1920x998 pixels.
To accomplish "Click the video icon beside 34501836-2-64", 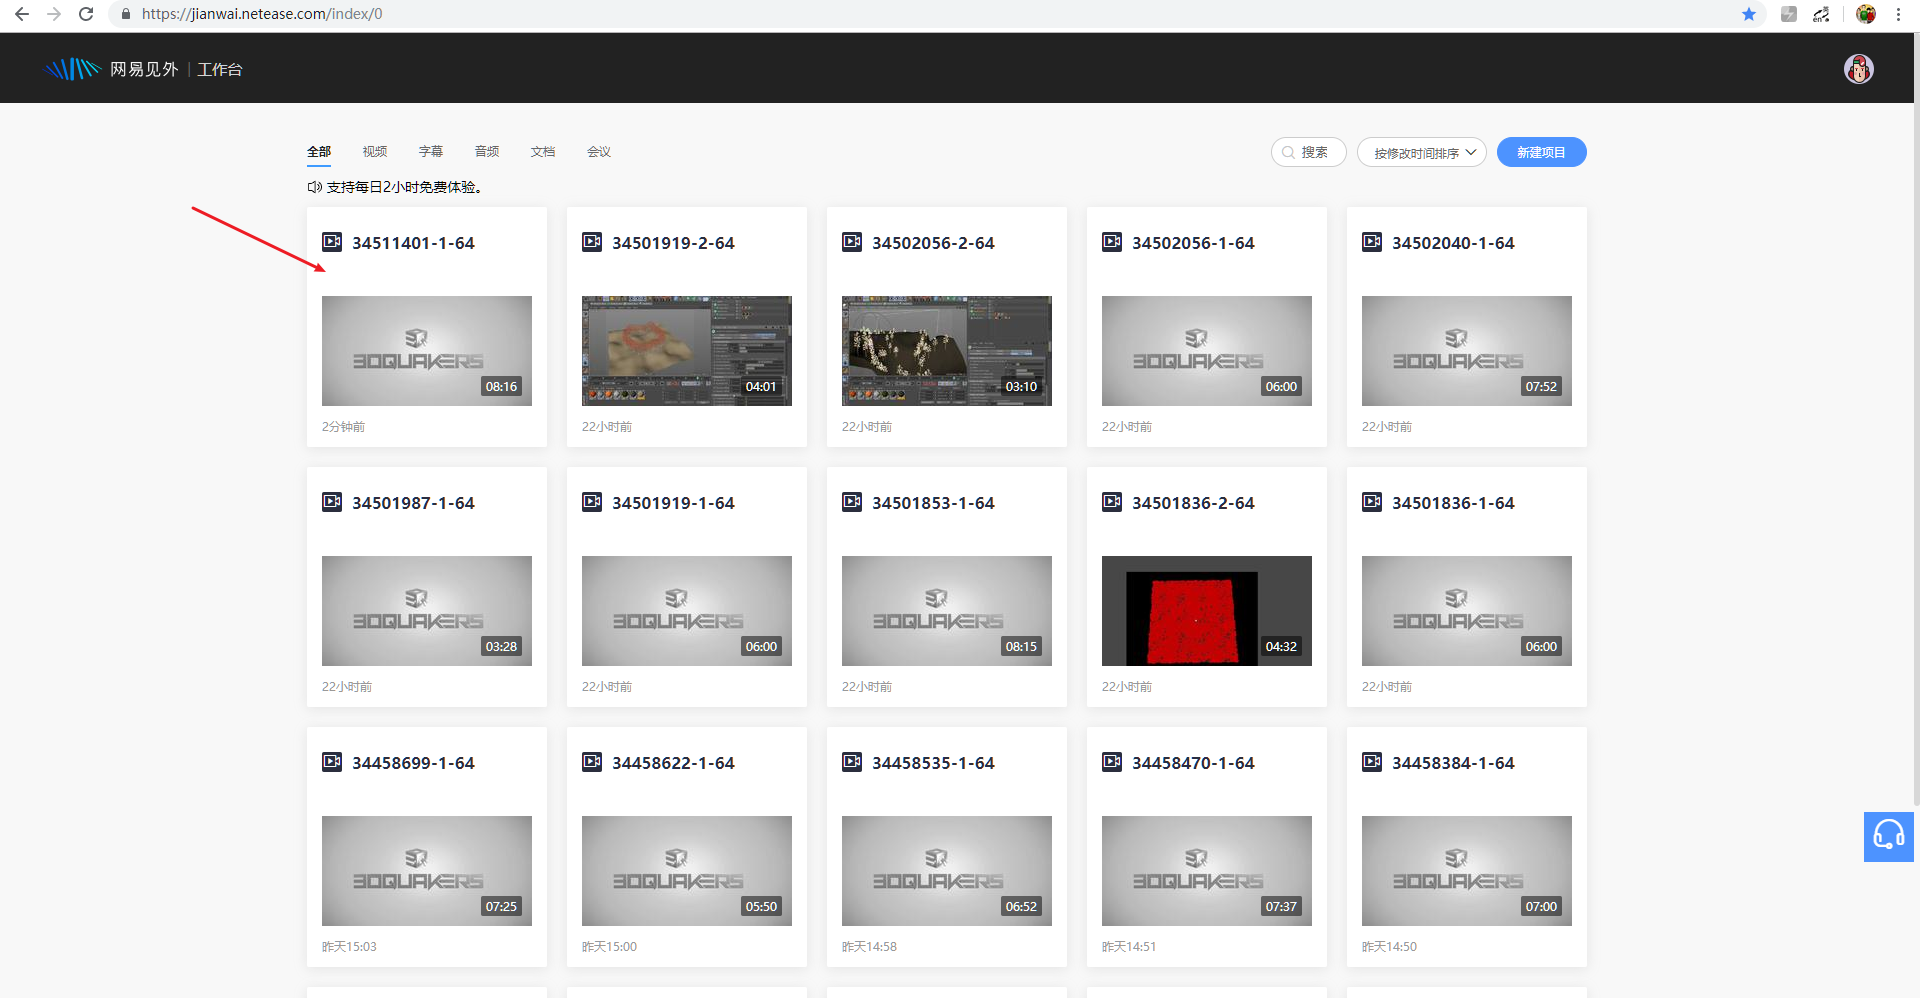I will [x=1112, y=502].
